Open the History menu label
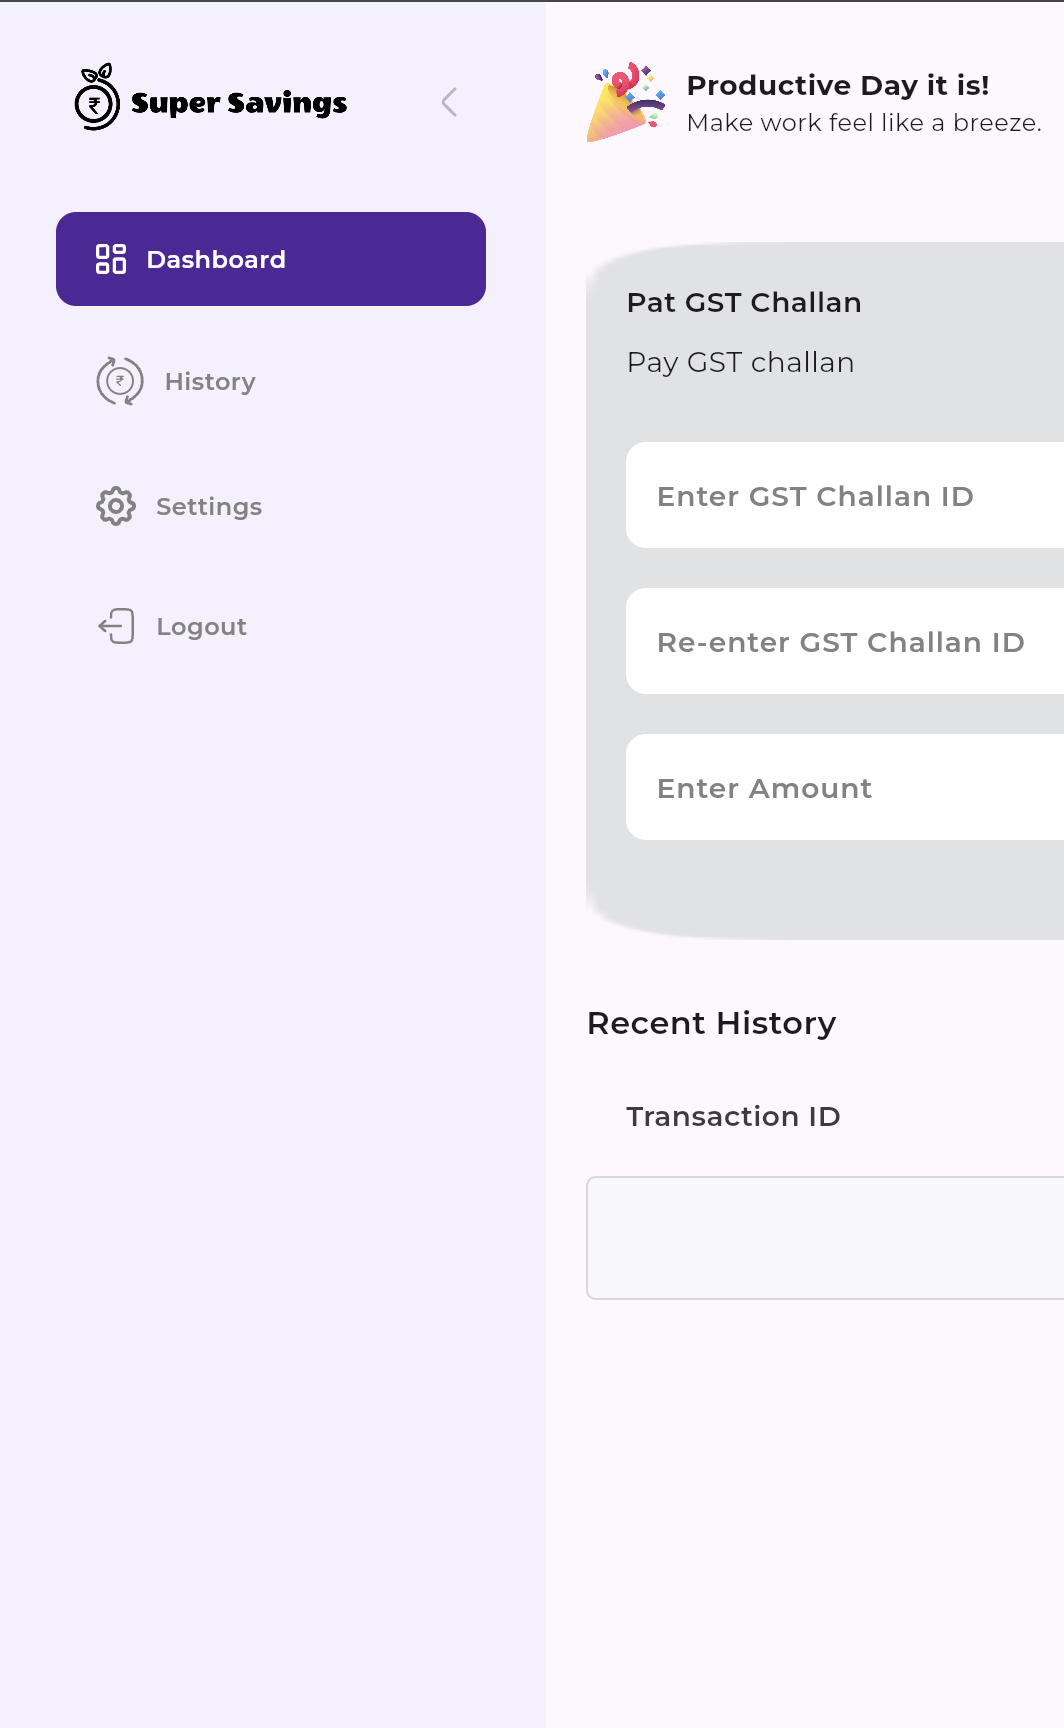Image resolution: width=1064 pixels, height=1728 pixels. [210, 382]
